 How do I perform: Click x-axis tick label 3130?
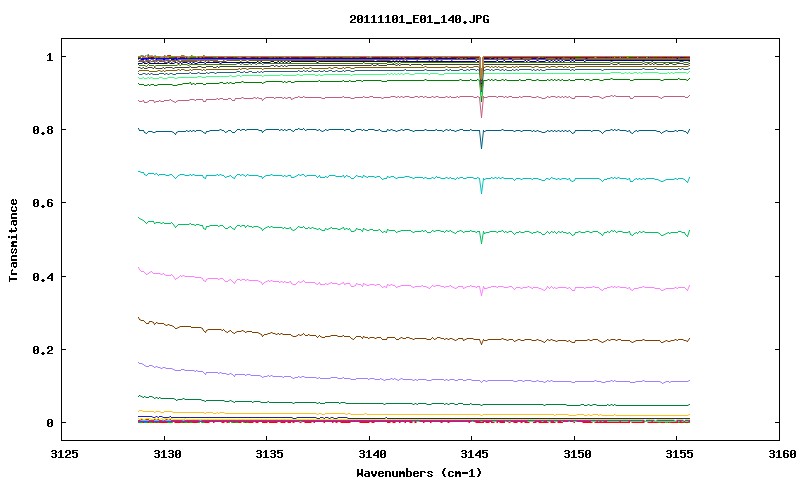point(167,454)
